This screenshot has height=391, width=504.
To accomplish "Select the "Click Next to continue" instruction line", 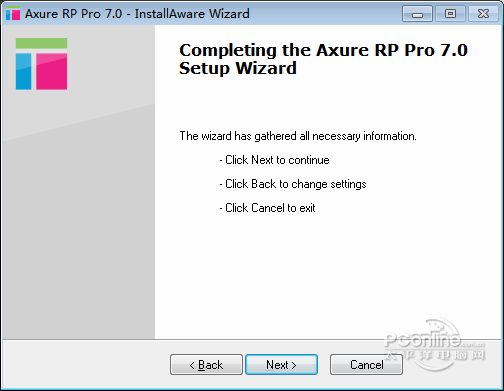I will click(x=275, y=160).
